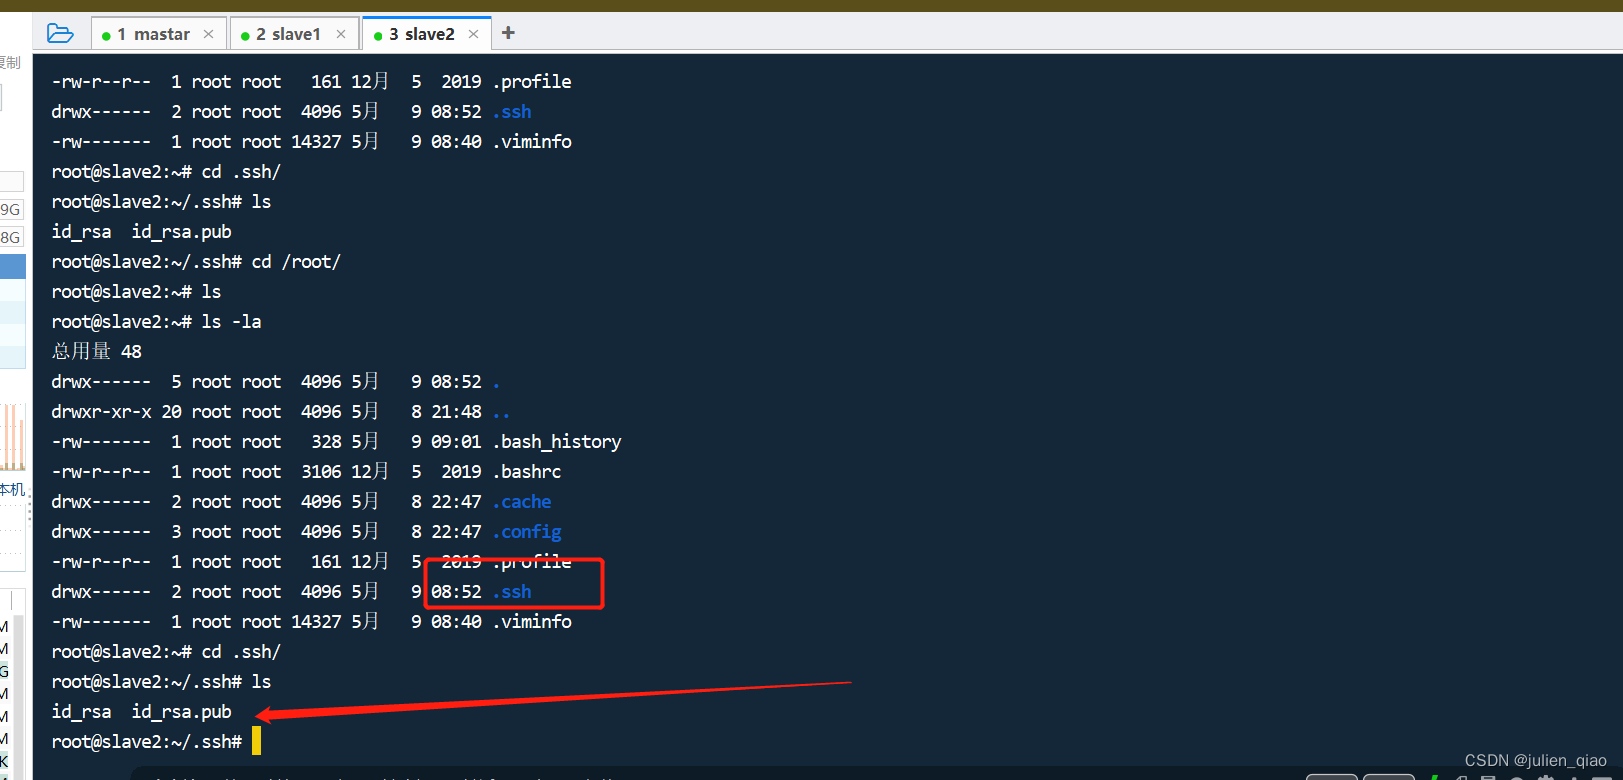Click the 'cd /root/' command line

[x=196, y=262]
